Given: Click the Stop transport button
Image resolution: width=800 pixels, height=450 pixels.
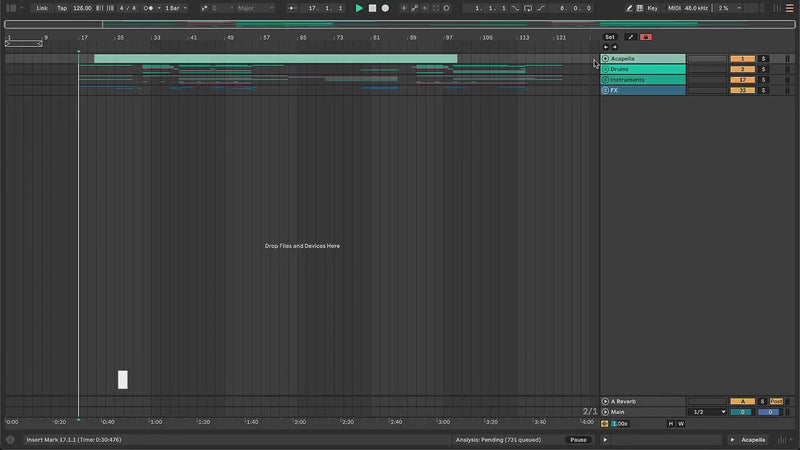Looking at the screenshot, I should [372, 8].
